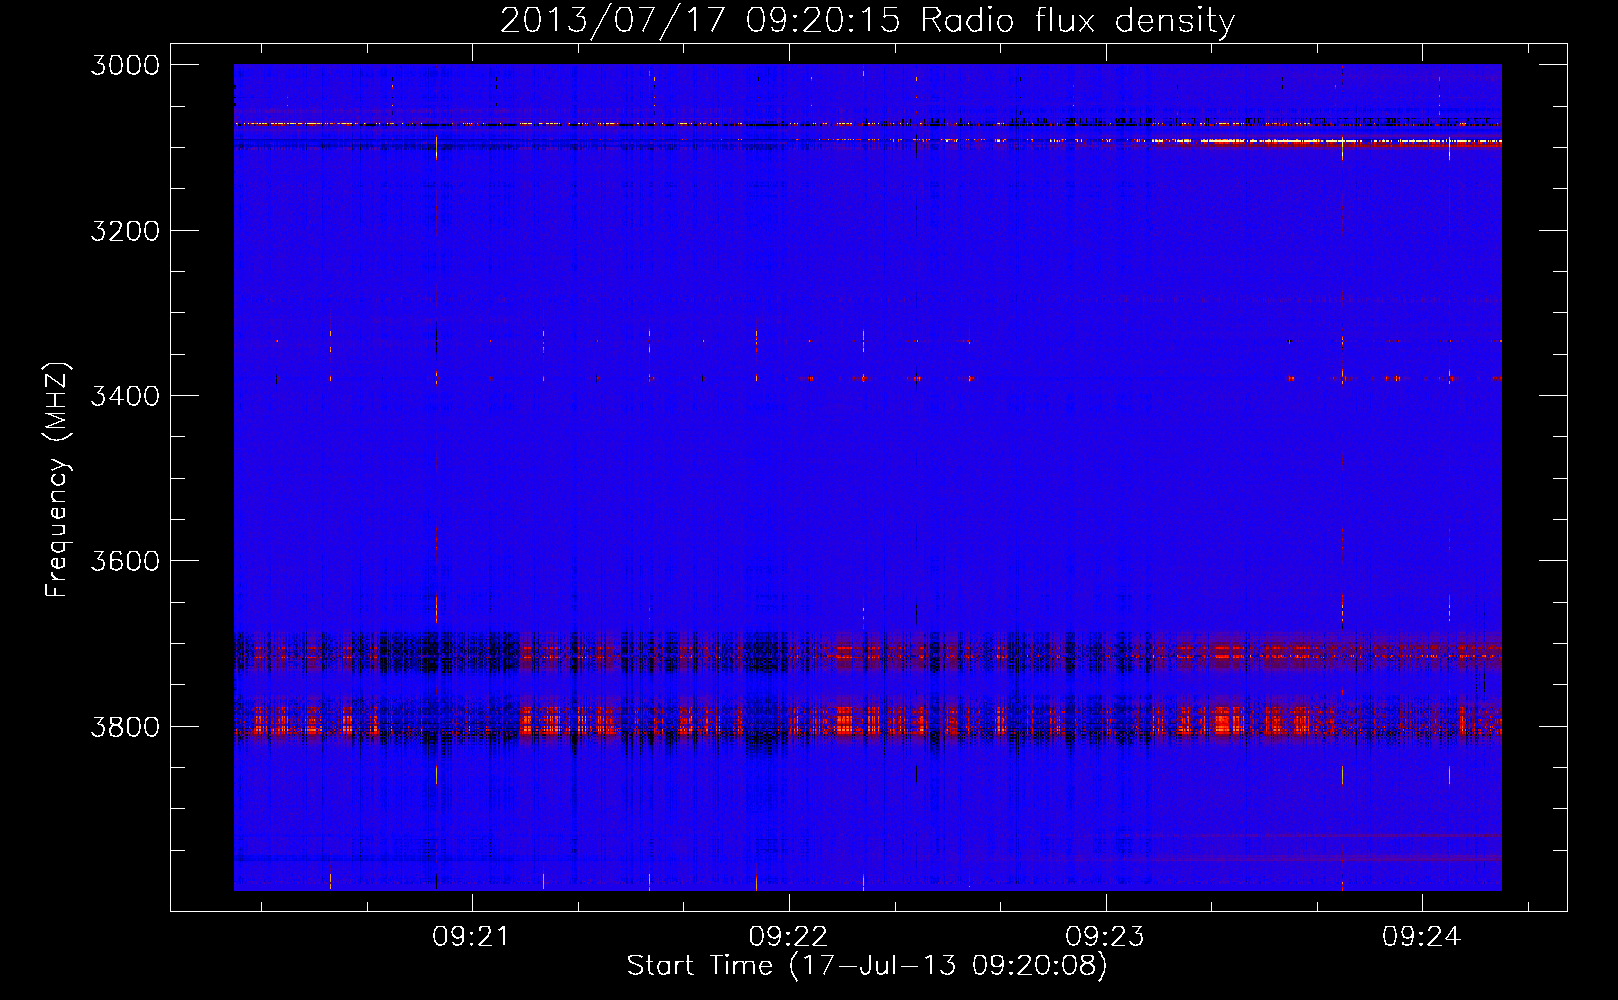Click the 3000 frequency tick label

click(x=125, y=65)
